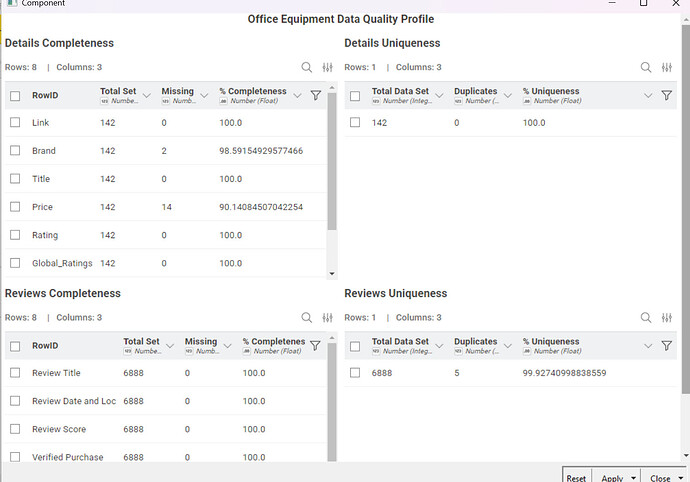This screenshot has height=482, width=690.
Task: Click filter funnel icon in Details Completeness header
Action: pos(316,95)
